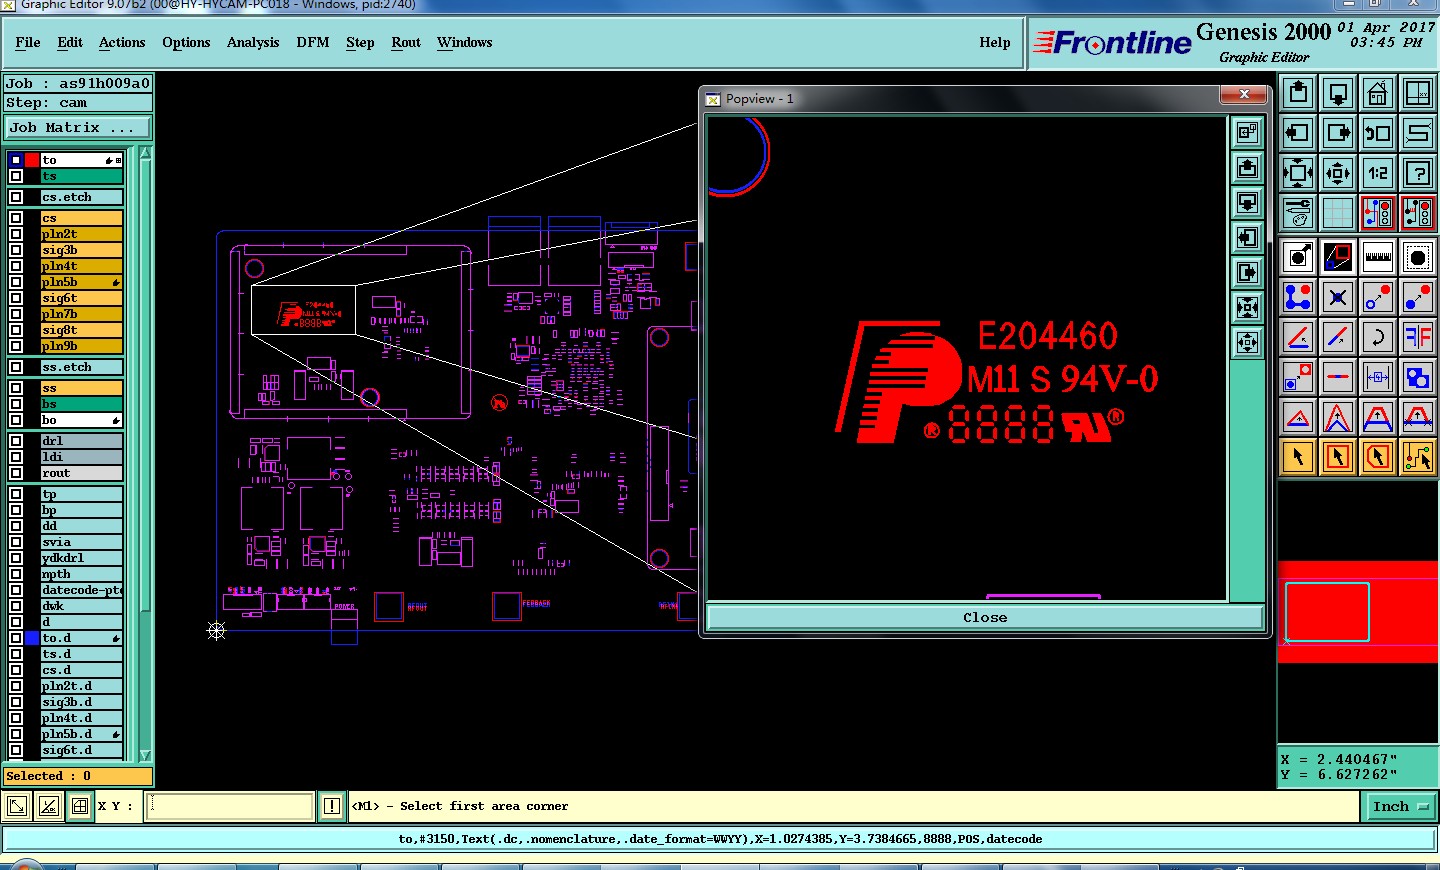Viewport: 1440px width, 870px height.
Task: Click the blue color swatch of layer to.d
Action: 32,638
